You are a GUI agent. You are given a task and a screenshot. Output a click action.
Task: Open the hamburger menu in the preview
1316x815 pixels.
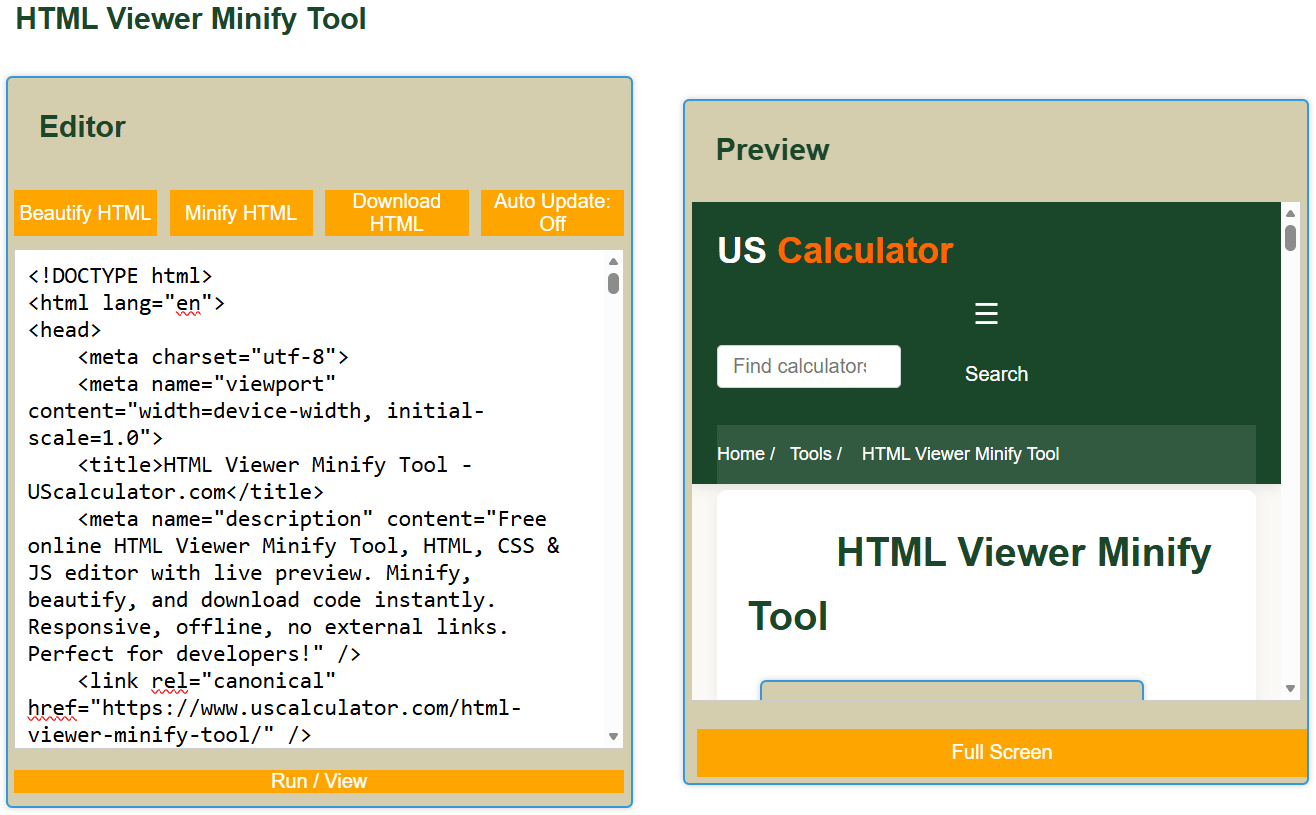[986, 314]
